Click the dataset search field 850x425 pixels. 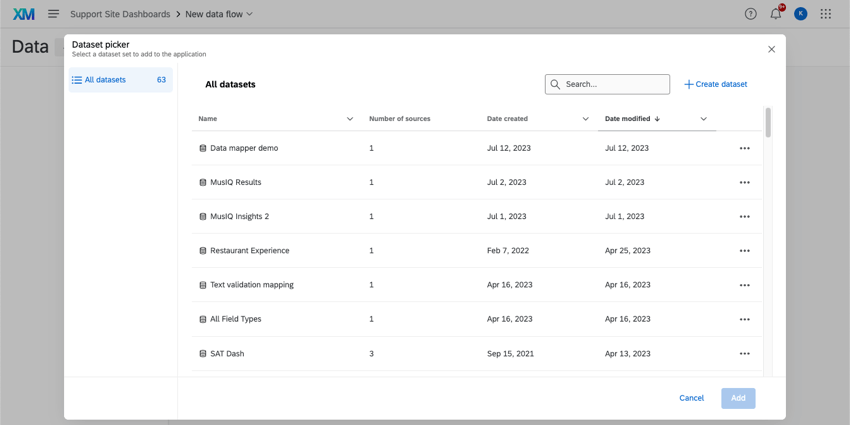point(613,84)
